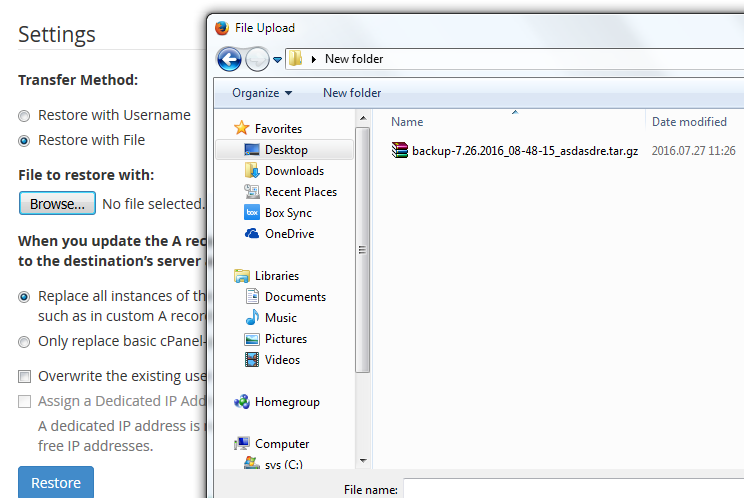
Task: Open Downloads from the sidebar
Action: tap(294, 171)
